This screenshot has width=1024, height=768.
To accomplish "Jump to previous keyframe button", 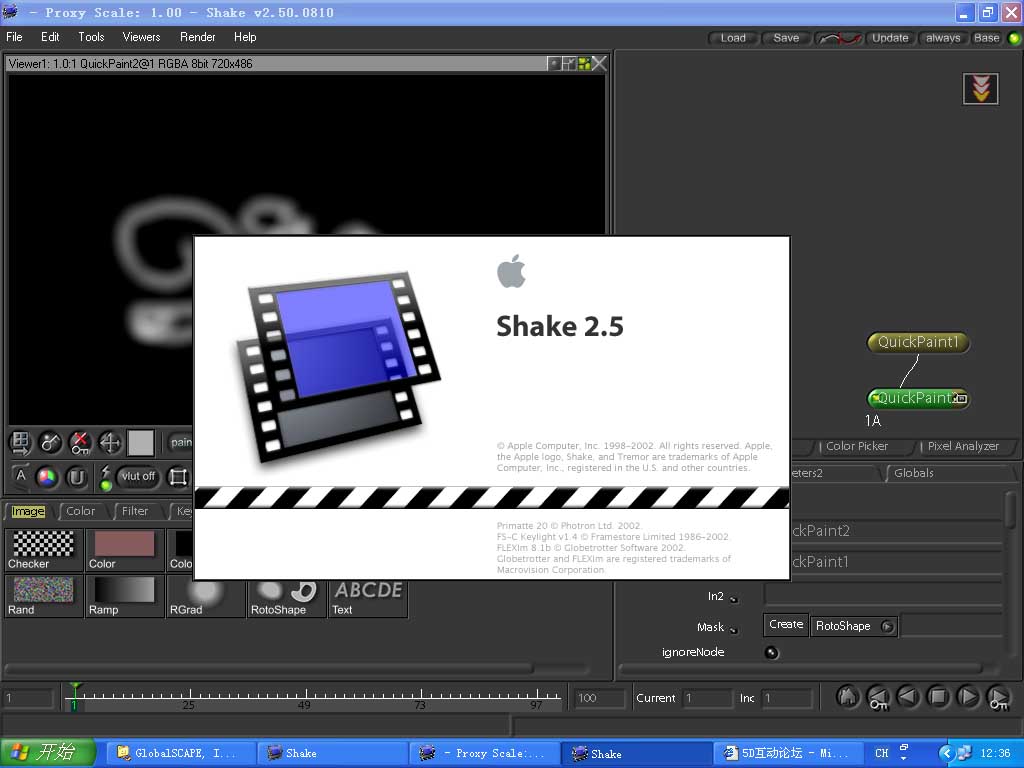I will (x=878, y=697).
